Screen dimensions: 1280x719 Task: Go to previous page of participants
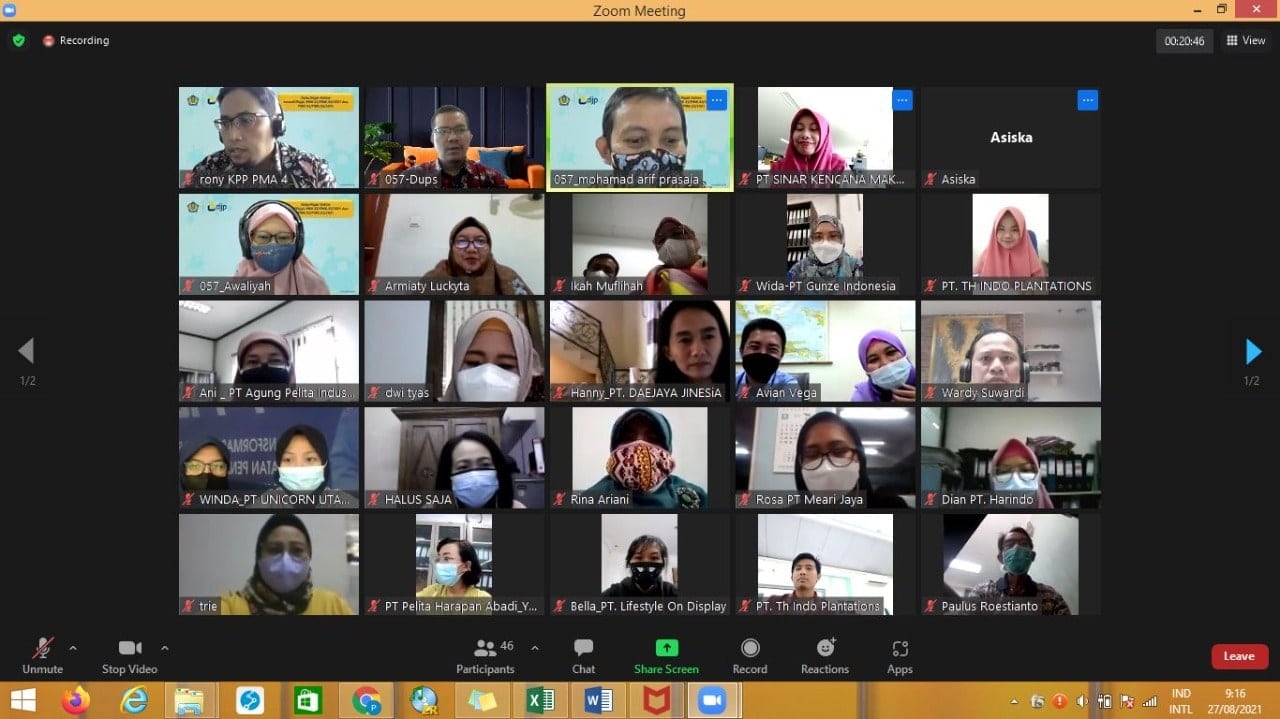click(x=26, y=351)
